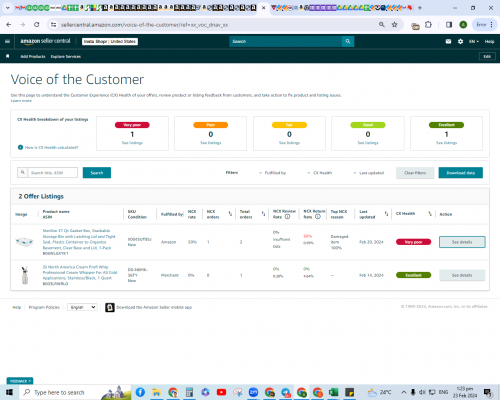Screen dimensions: 500x400
Task: Open the Sterilite 37 Qt Gasket Box product link
Action: click(79, 239)
